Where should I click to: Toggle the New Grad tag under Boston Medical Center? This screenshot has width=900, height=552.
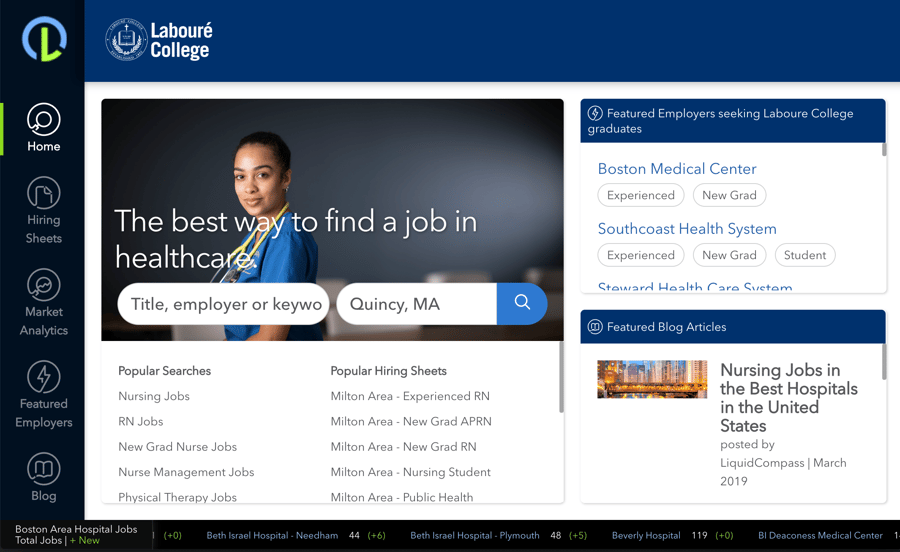(x=729, y=195)
